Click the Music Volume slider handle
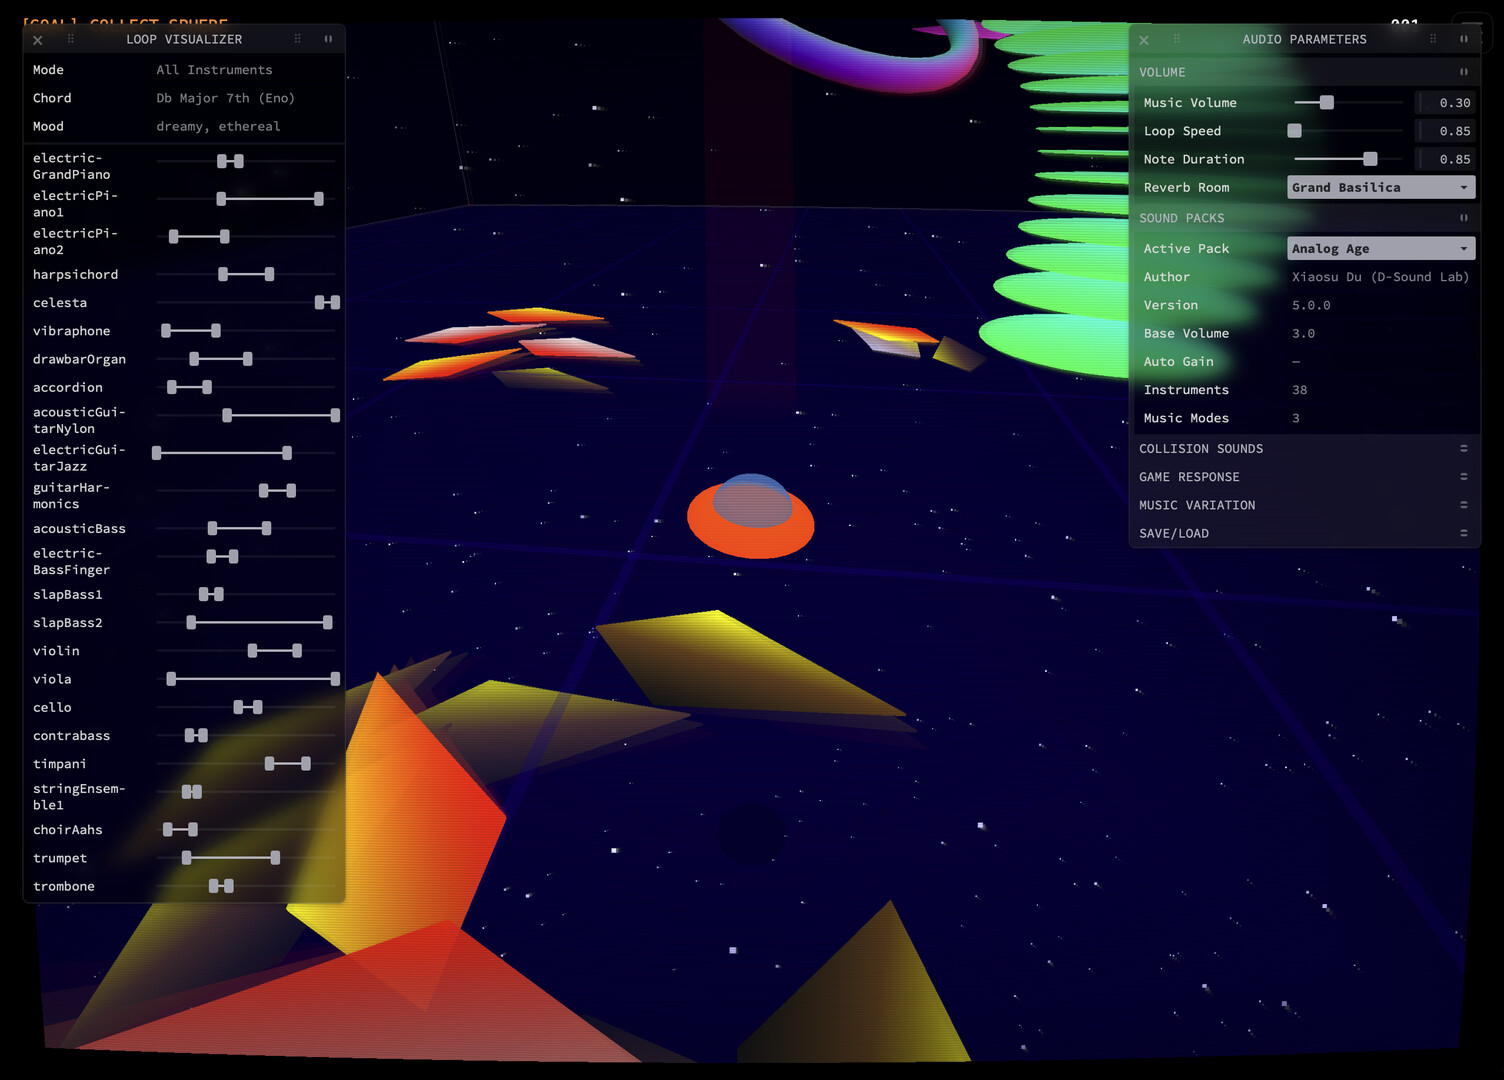The width and height of the screenshot is (1504, 1080). [x=1326, y=102]
